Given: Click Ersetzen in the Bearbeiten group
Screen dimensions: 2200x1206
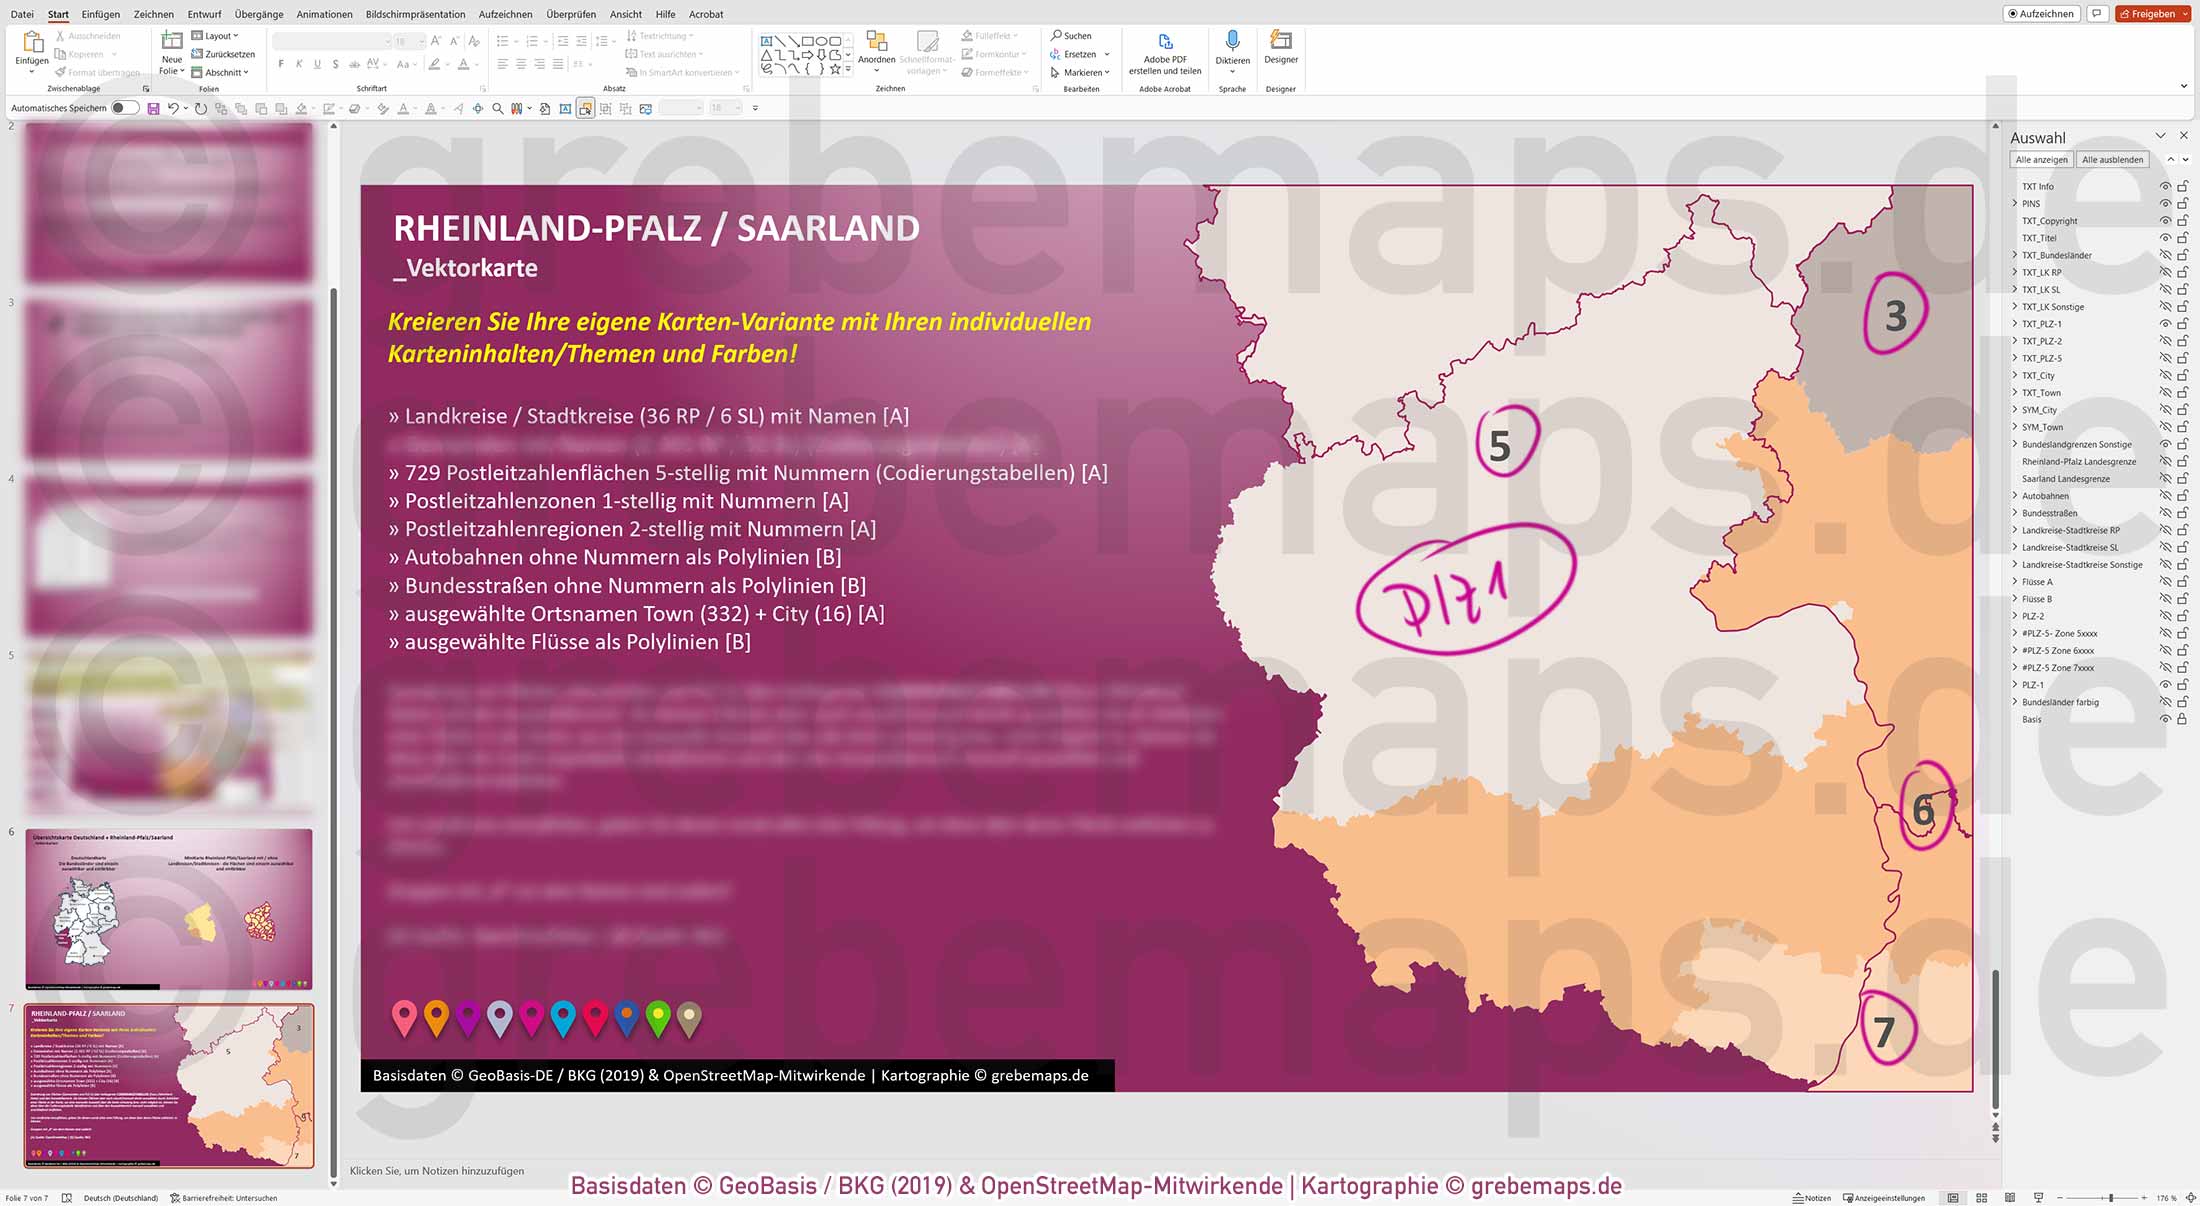Looking at the screenshot, I should click(x=1077, y=53).
